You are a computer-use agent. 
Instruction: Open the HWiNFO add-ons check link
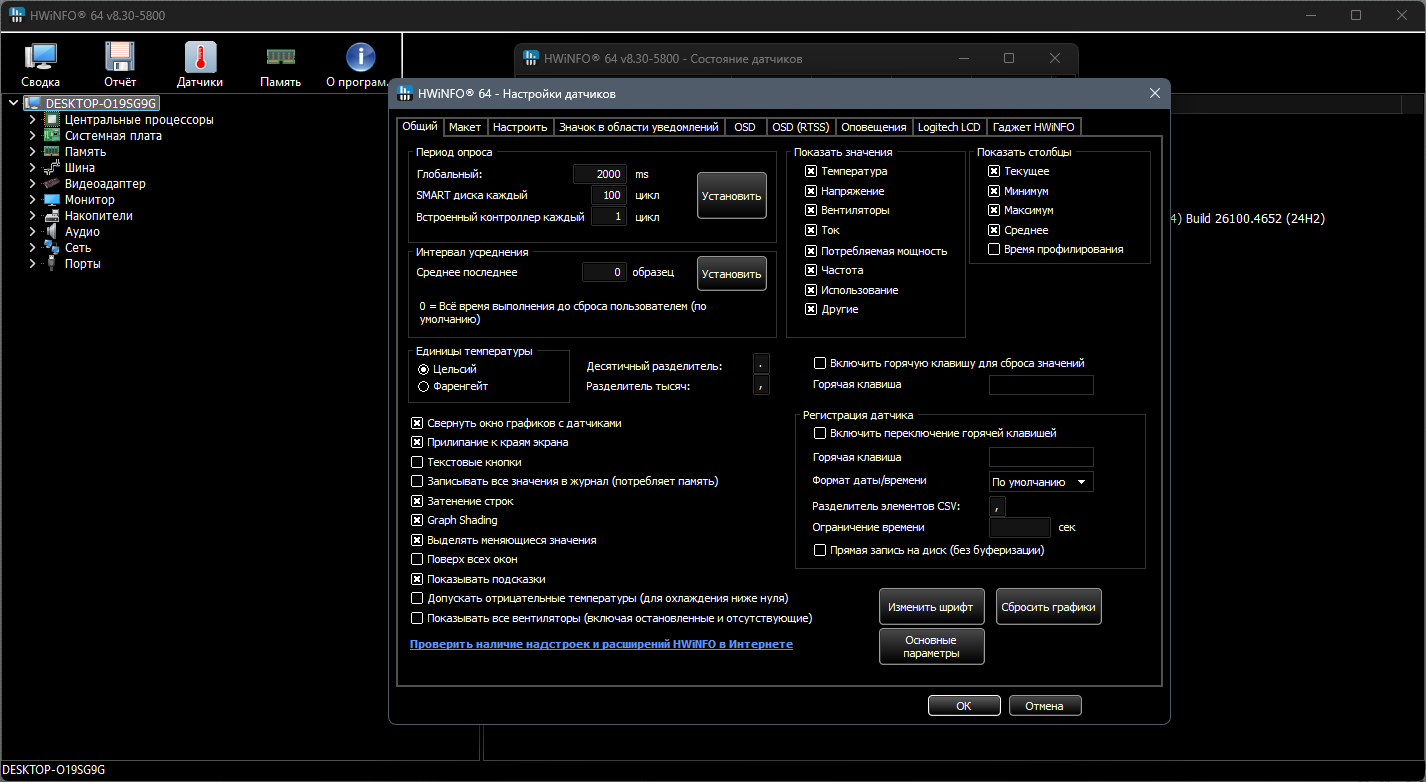click(601, 644)
